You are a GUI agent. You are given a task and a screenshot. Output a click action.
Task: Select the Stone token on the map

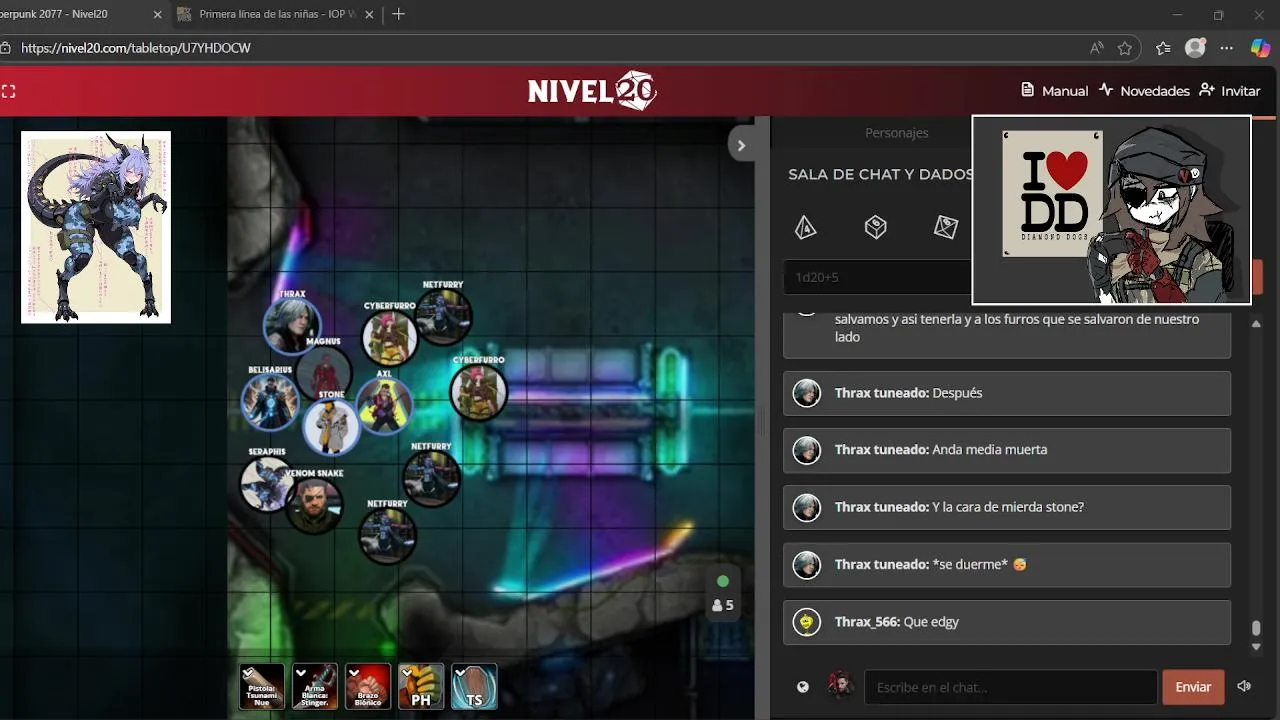pos(331,426)
